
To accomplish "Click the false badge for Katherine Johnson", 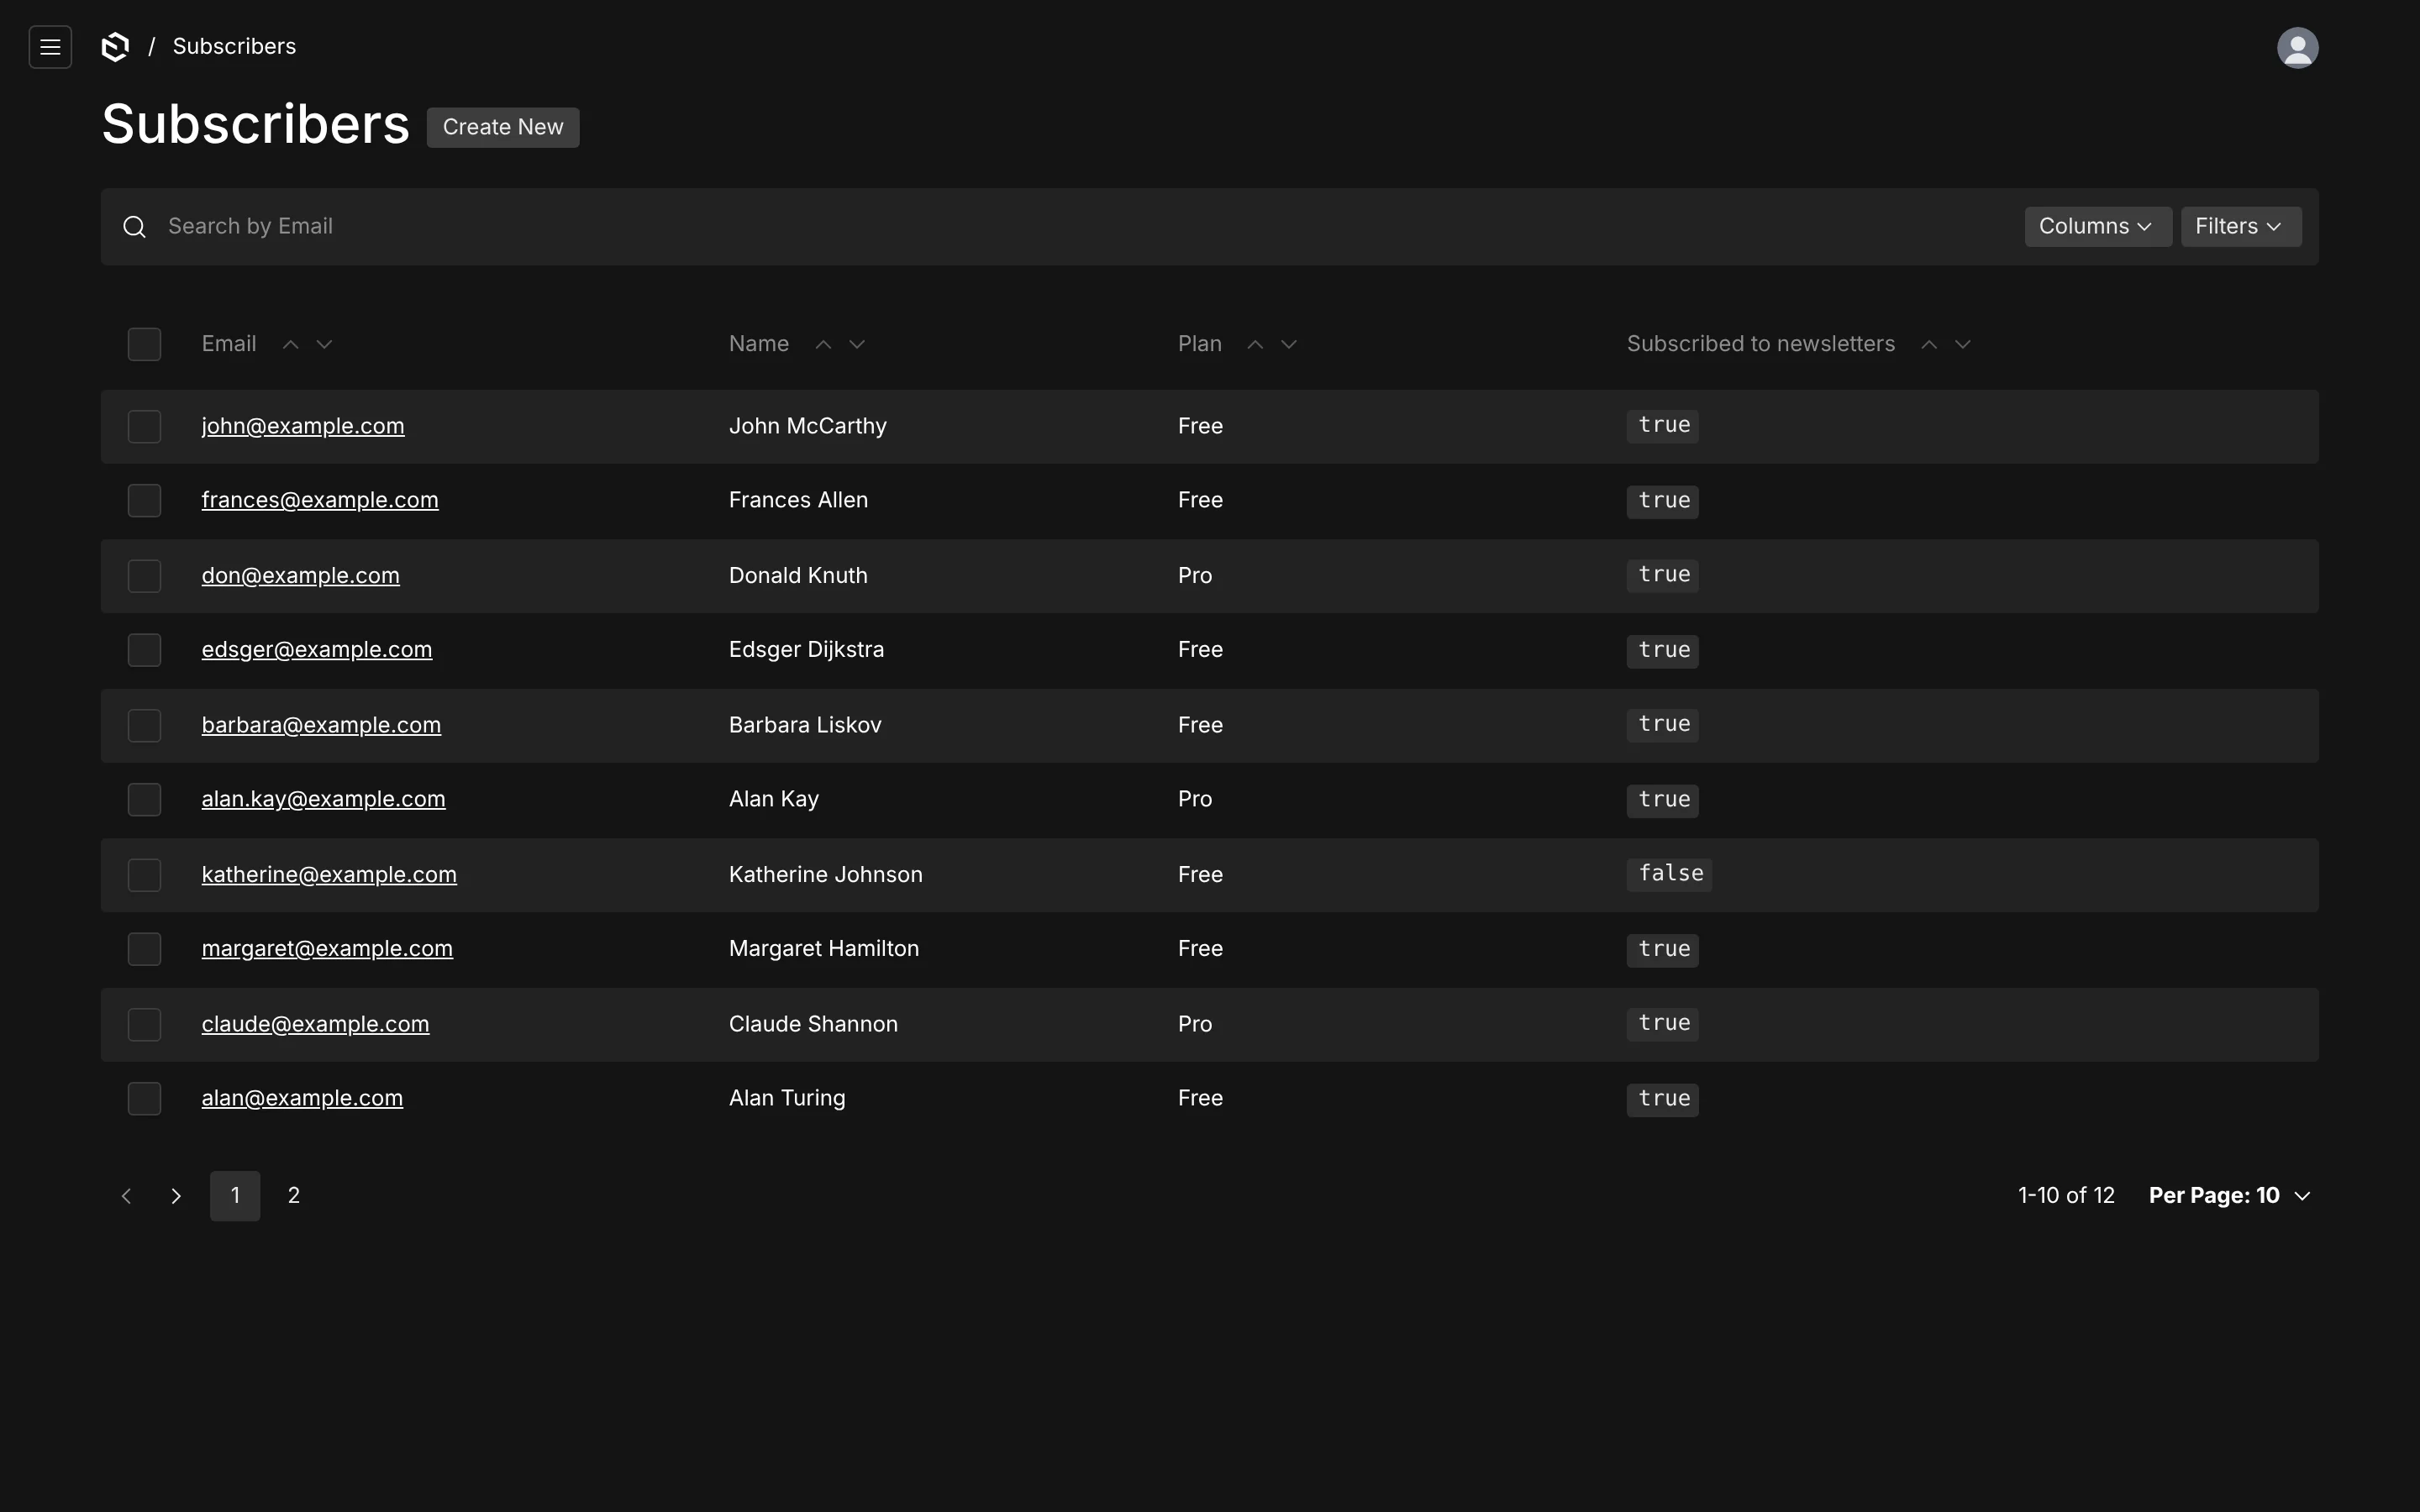I will (x=1669, y=874).
